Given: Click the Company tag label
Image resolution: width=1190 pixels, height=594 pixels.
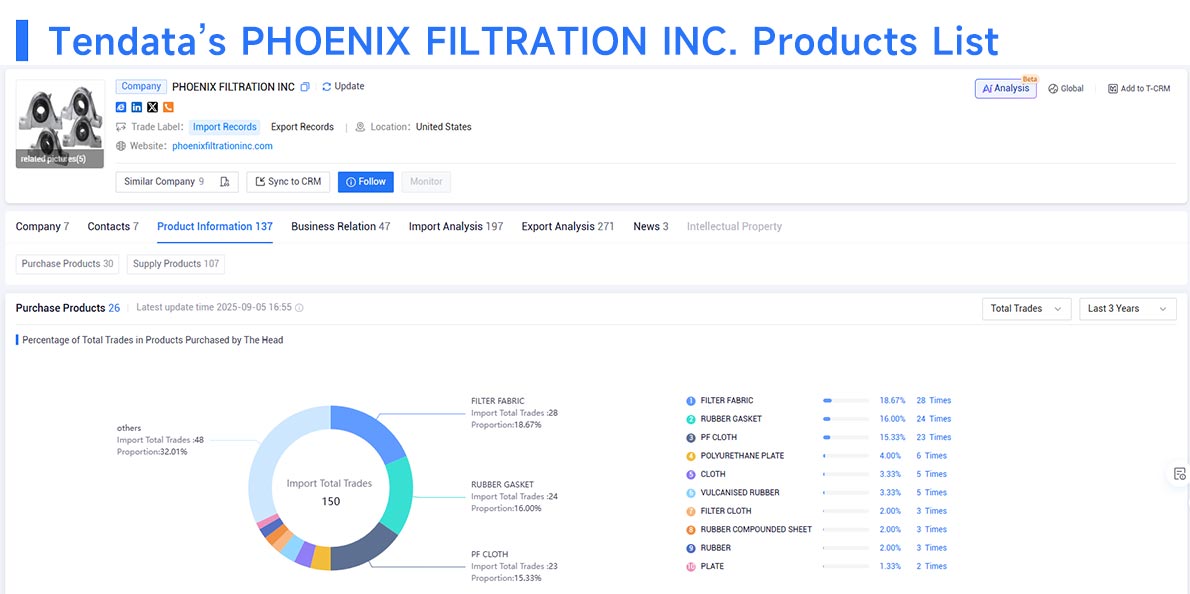Looking at the screenshot, I should [141, 86].
